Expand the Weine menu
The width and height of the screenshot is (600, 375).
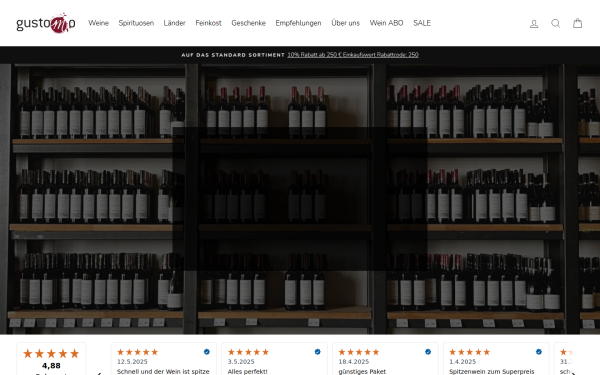coord(98,23)
